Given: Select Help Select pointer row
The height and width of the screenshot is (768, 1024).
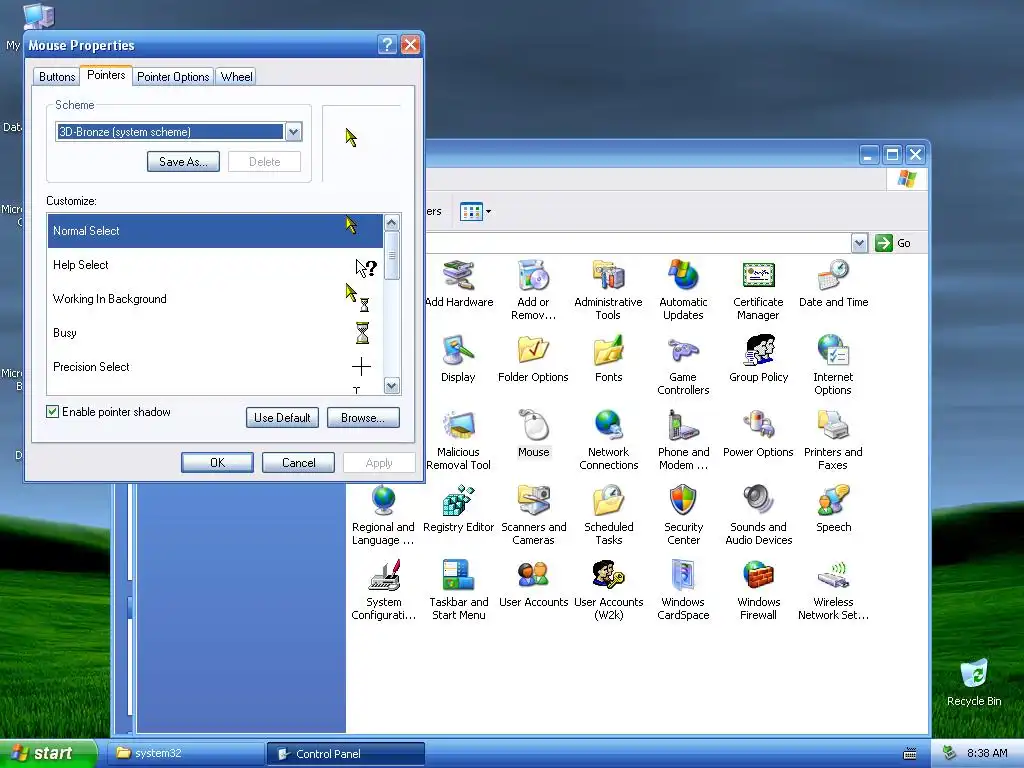Looking at the screenshot, I should (x=215, y=264).
